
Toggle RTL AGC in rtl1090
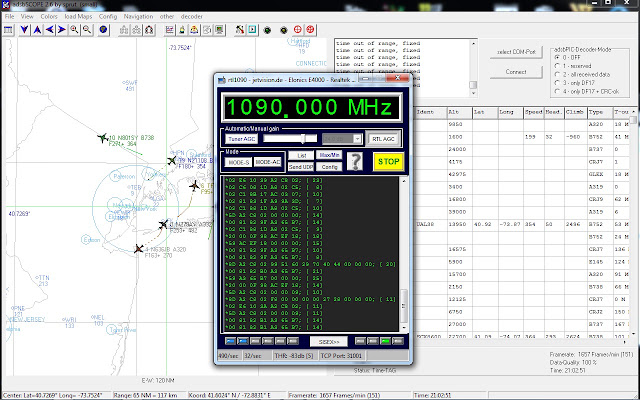(383, 139)
